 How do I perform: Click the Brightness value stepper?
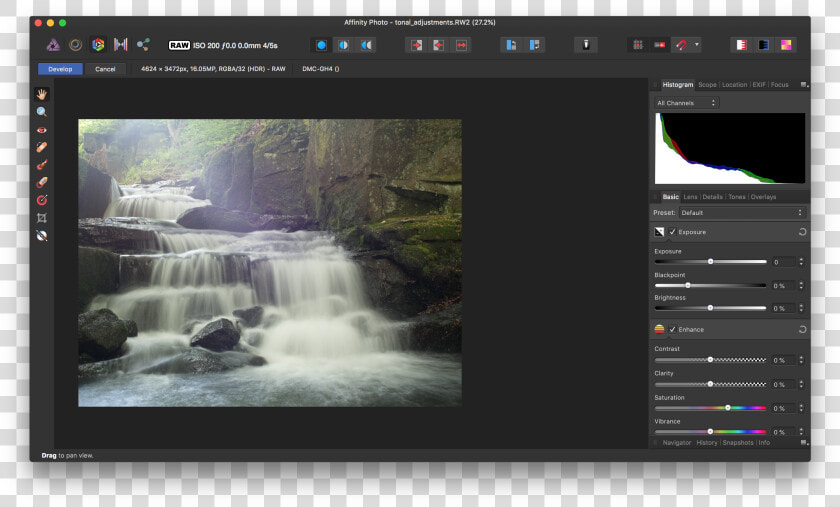pyautogui.click(x=801, y=308)
